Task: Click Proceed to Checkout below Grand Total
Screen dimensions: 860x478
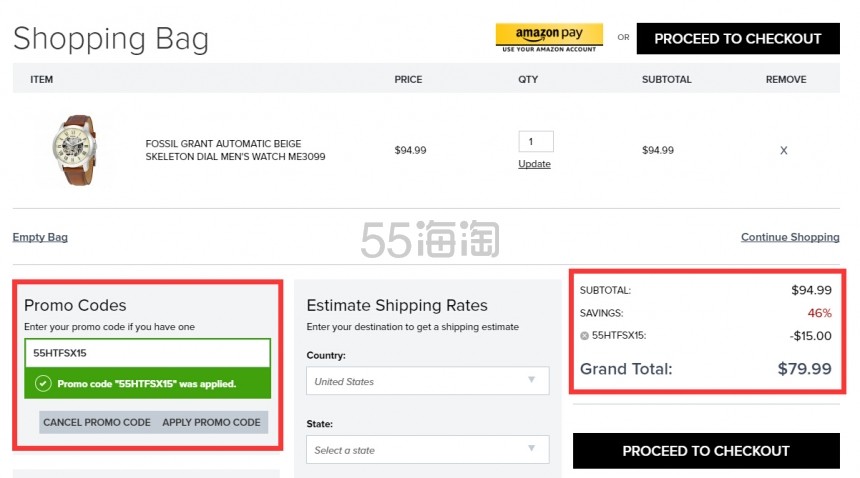Action: (x=706, y=451)
